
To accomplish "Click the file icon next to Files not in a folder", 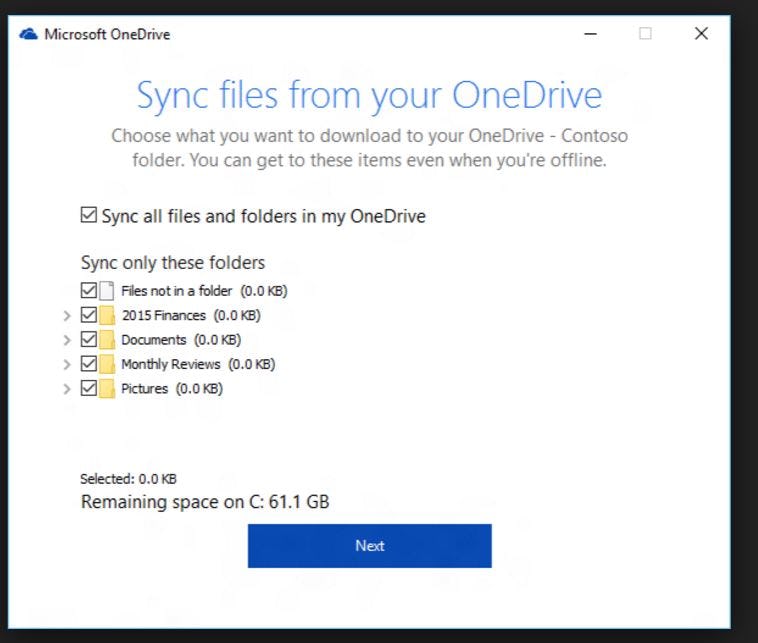I will 107,291.
